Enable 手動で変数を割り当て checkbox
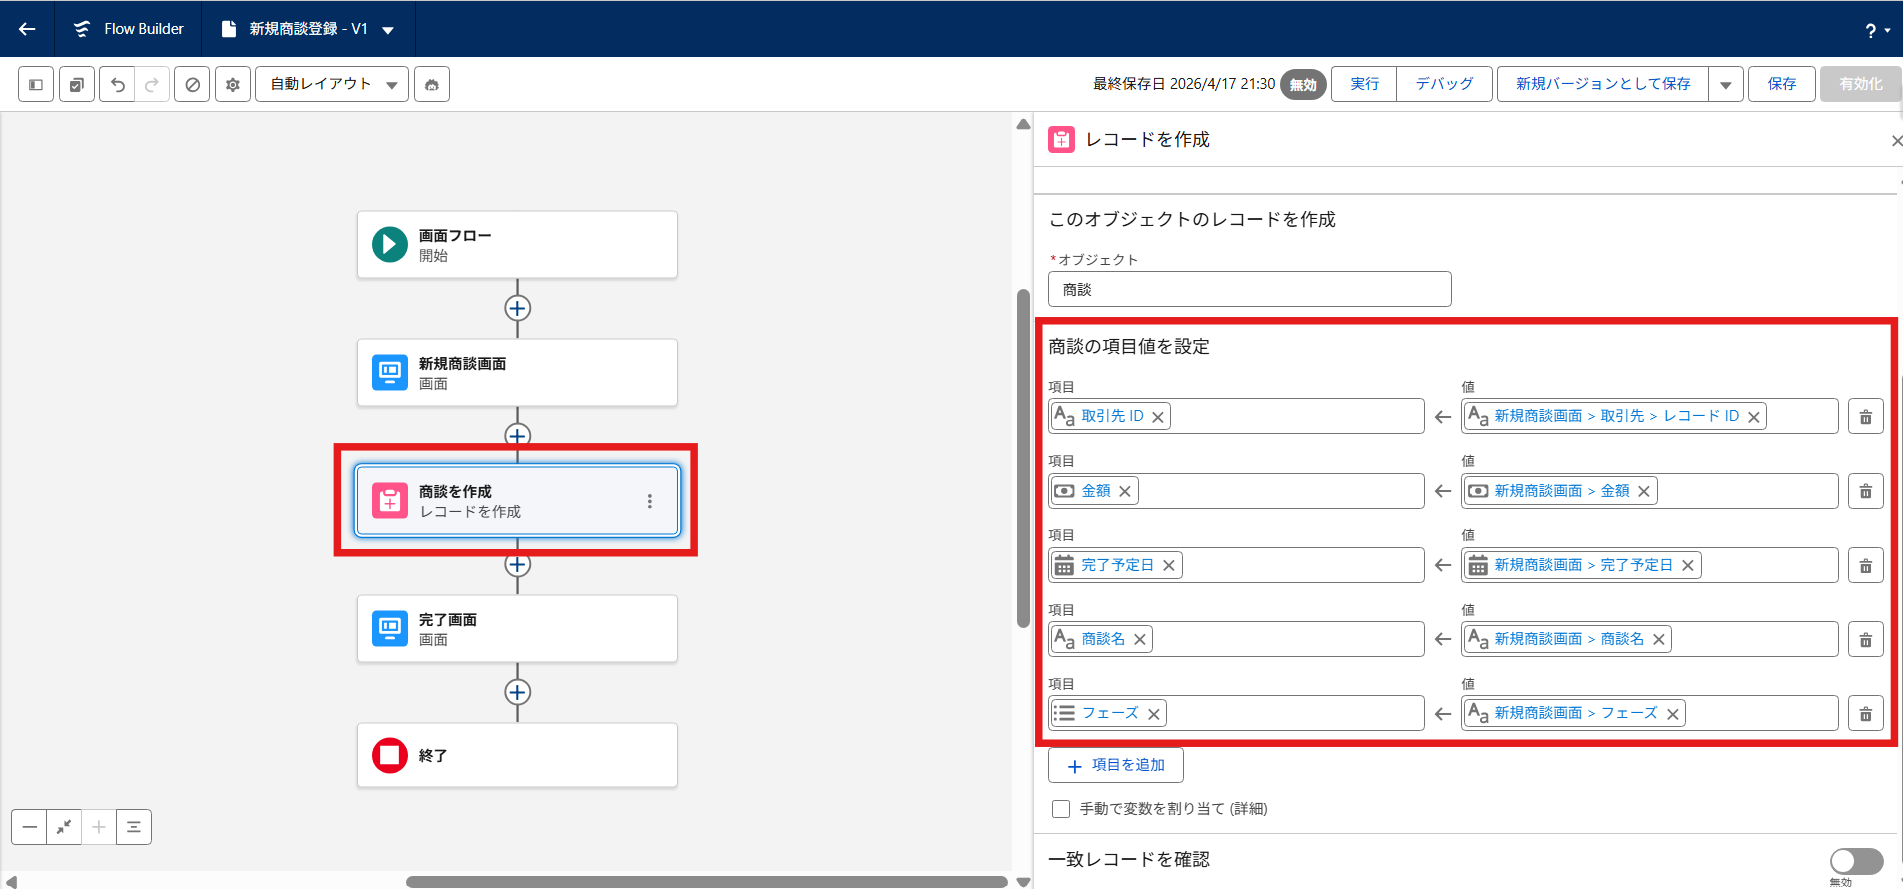Screen dimensions: 1903x889 [x=1061, y=808]
